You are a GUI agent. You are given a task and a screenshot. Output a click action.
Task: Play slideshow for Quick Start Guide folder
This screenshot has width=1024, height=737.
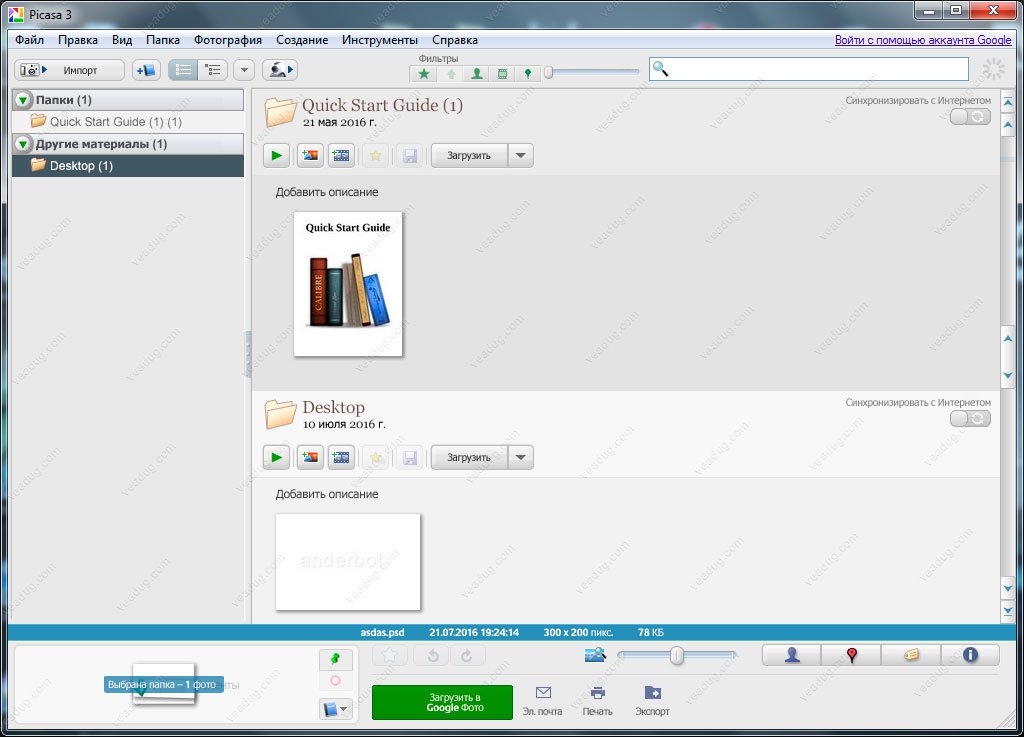[276, 155]
